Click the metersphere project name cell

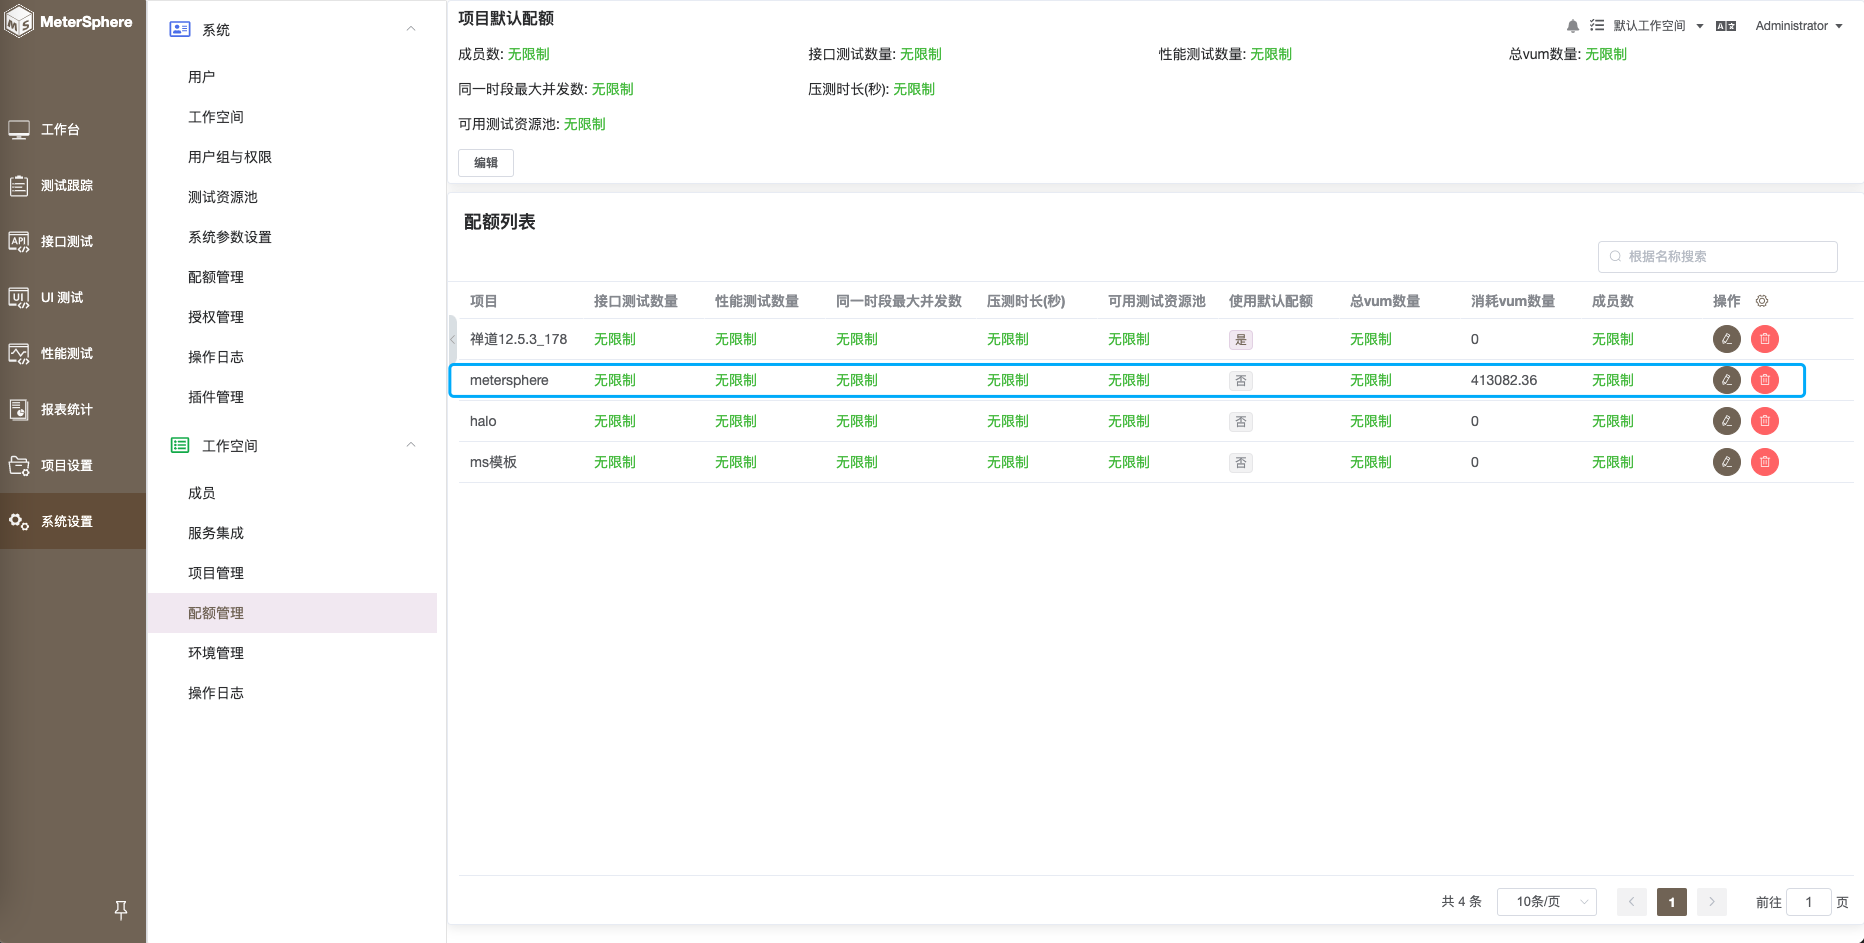point(509,380)
